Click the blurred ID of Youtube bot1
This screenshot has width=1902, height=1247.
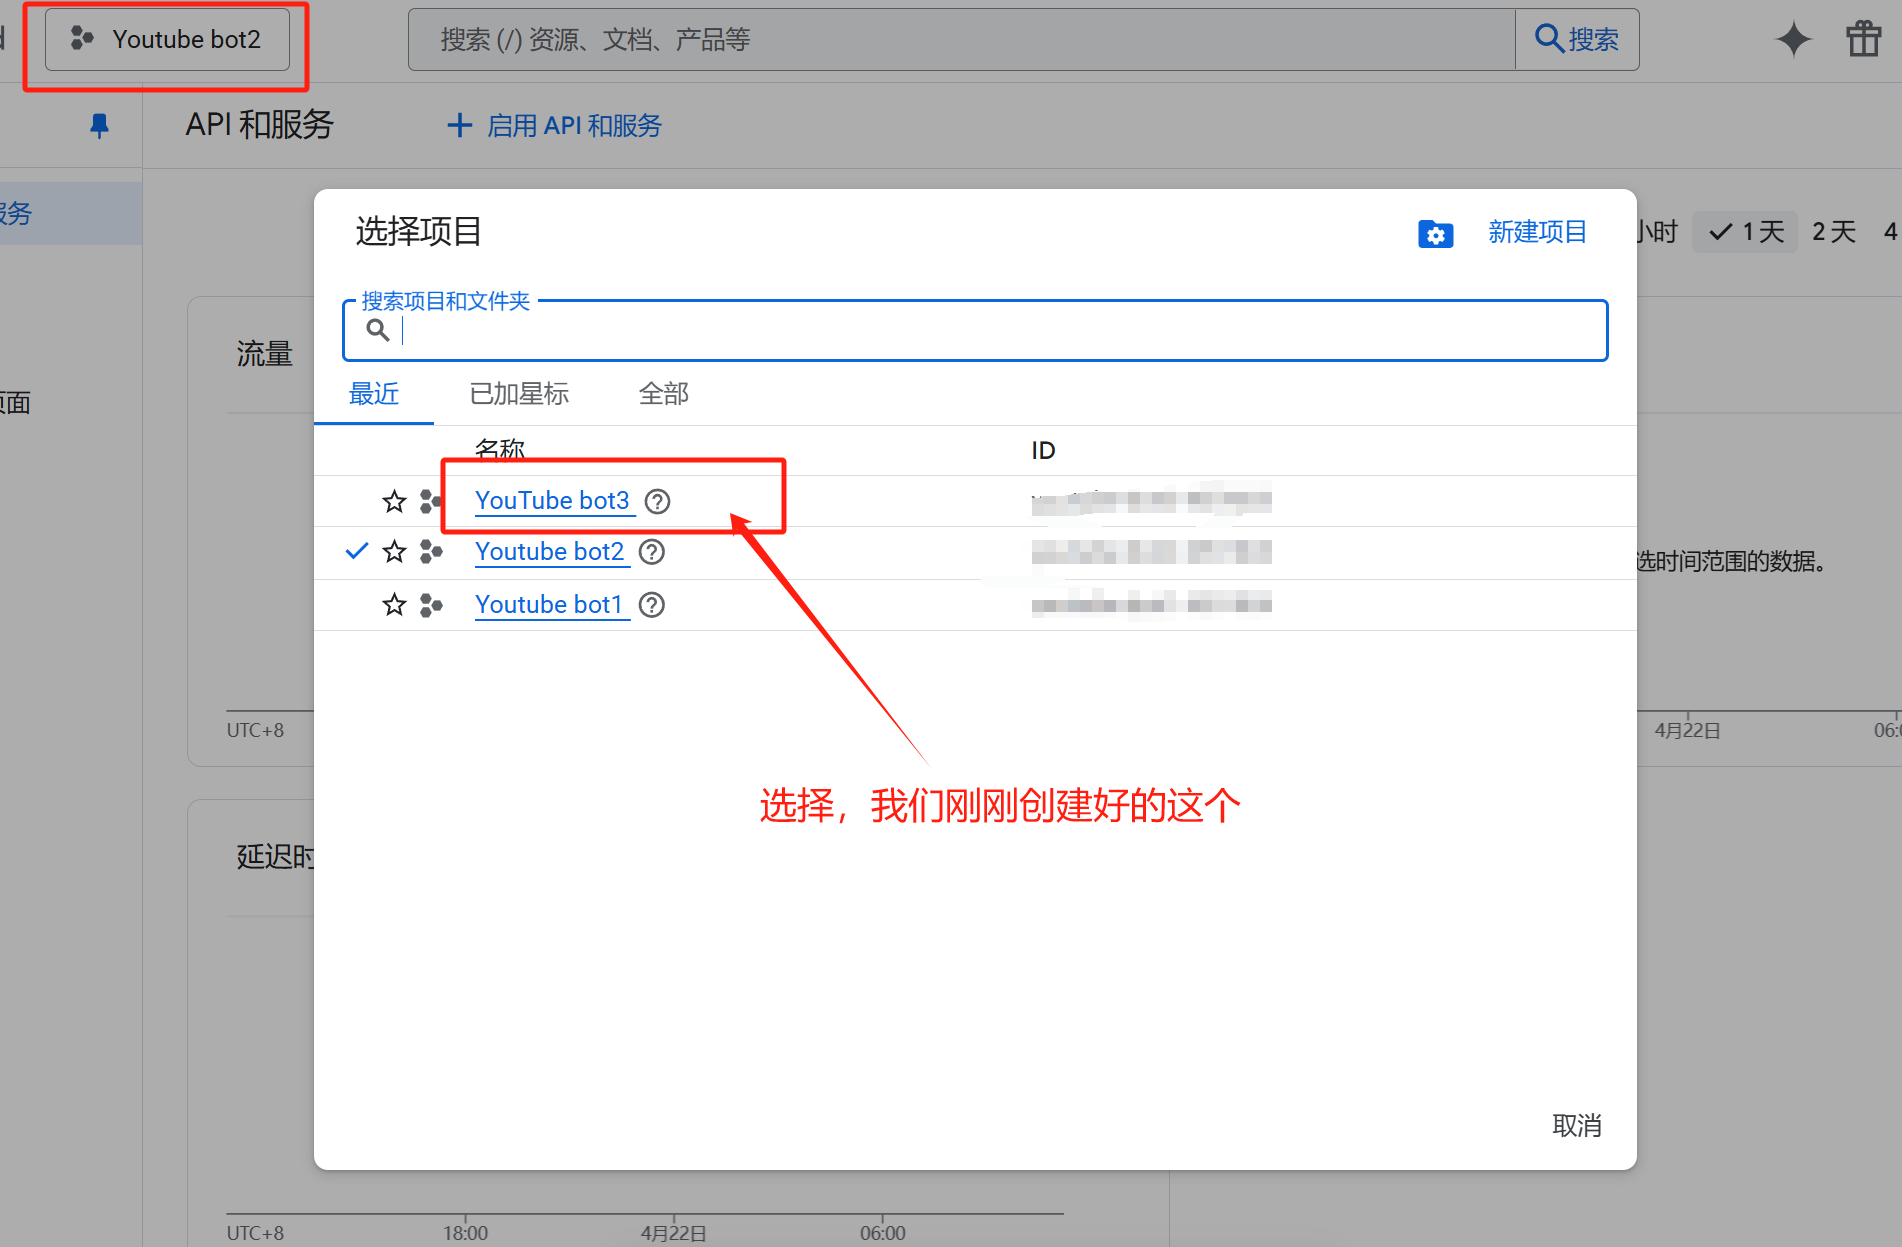[x=1151, y=603]
